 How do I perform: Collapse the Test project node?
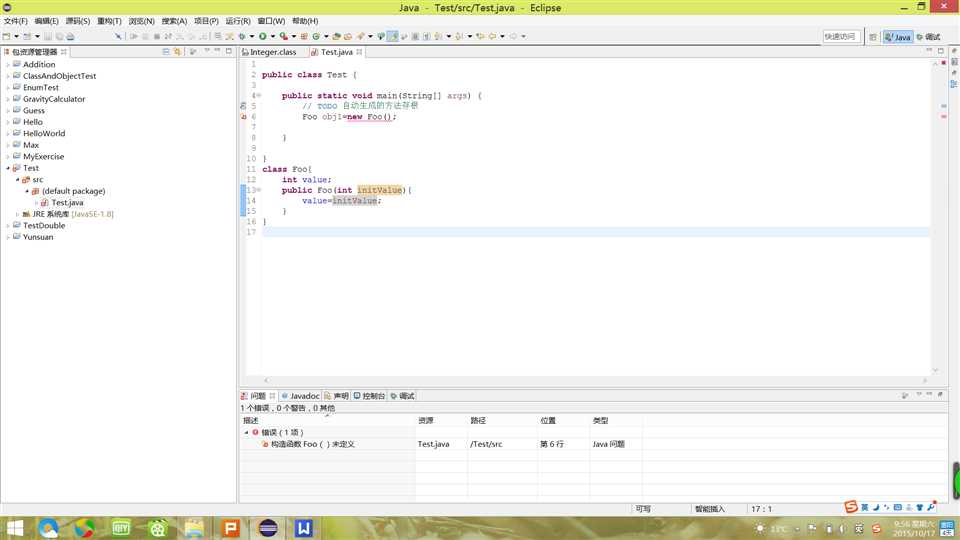[8, 168]
